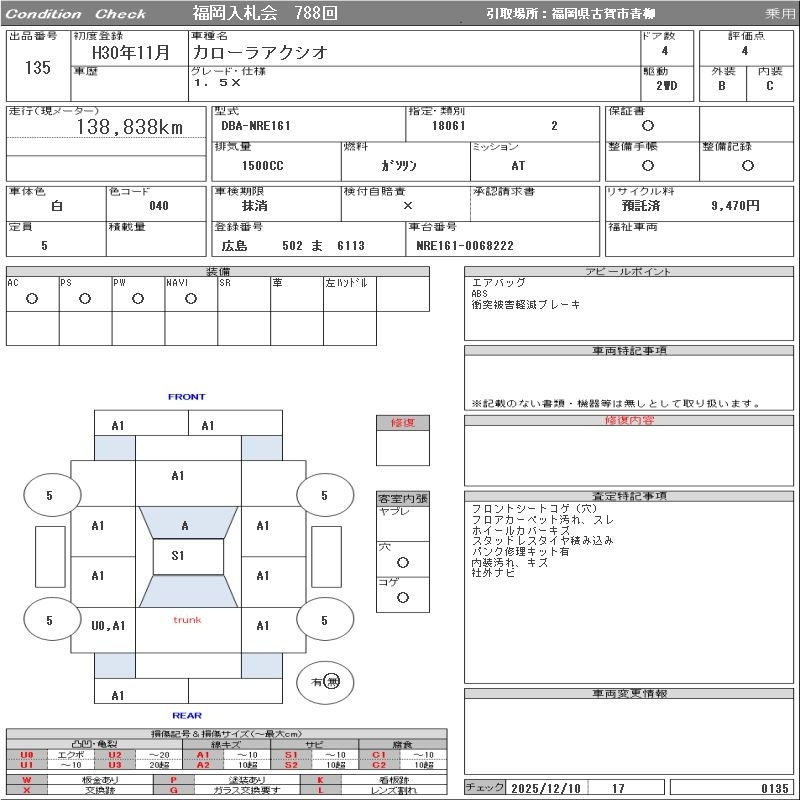Click the check date 2025/12/10 field

tap(546, 788)
